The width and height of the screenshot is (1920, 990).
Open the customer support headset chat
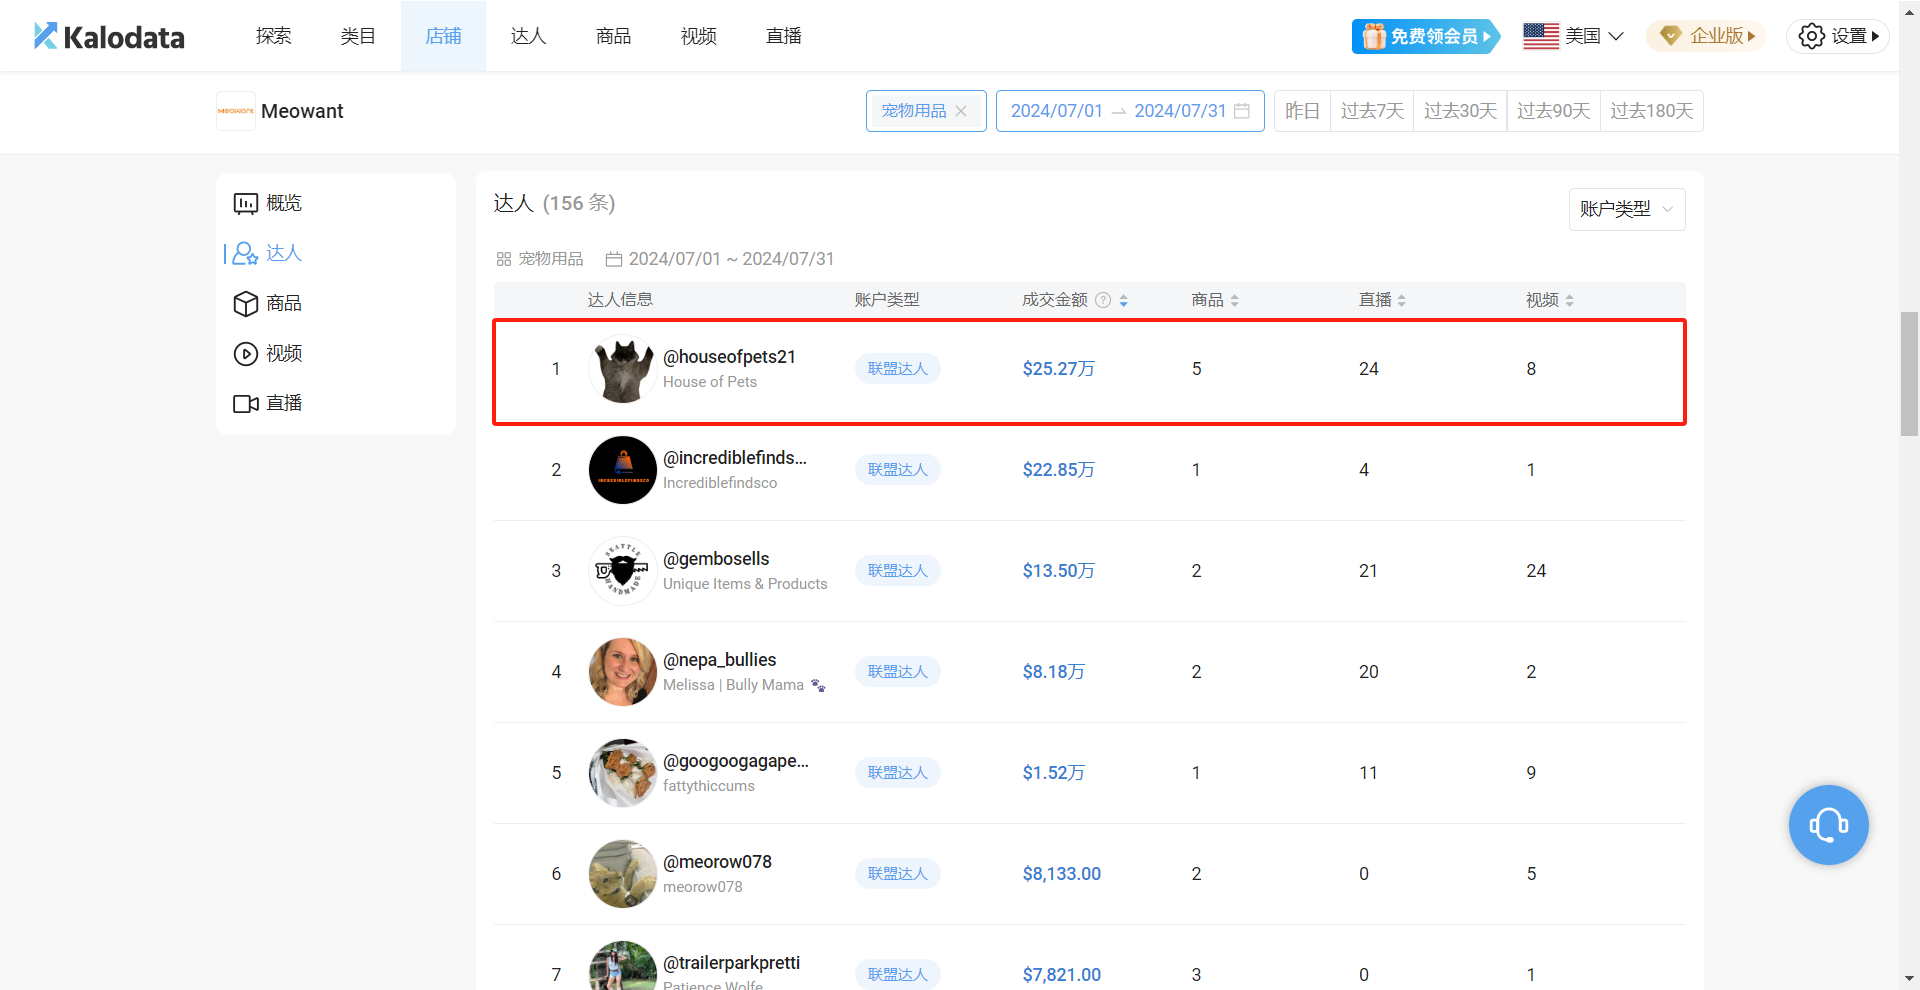click(x=1828, y=825)
